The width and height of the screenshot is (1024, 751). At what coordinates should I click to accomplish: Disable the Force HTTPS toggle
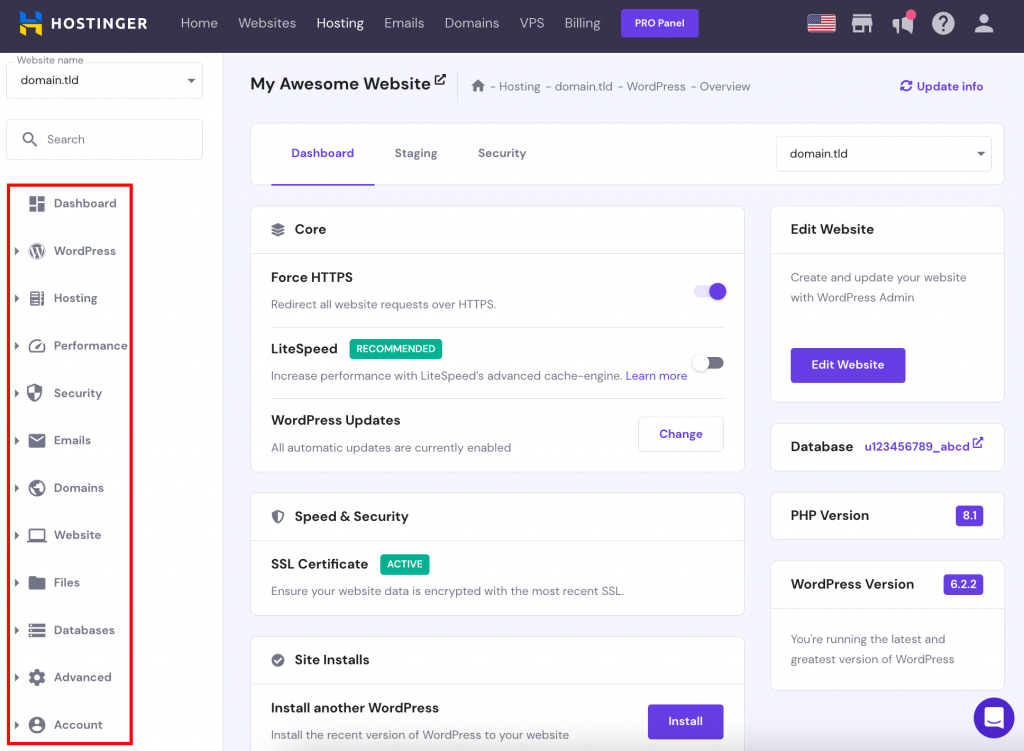pyautogui.click(x=709, y=291)
